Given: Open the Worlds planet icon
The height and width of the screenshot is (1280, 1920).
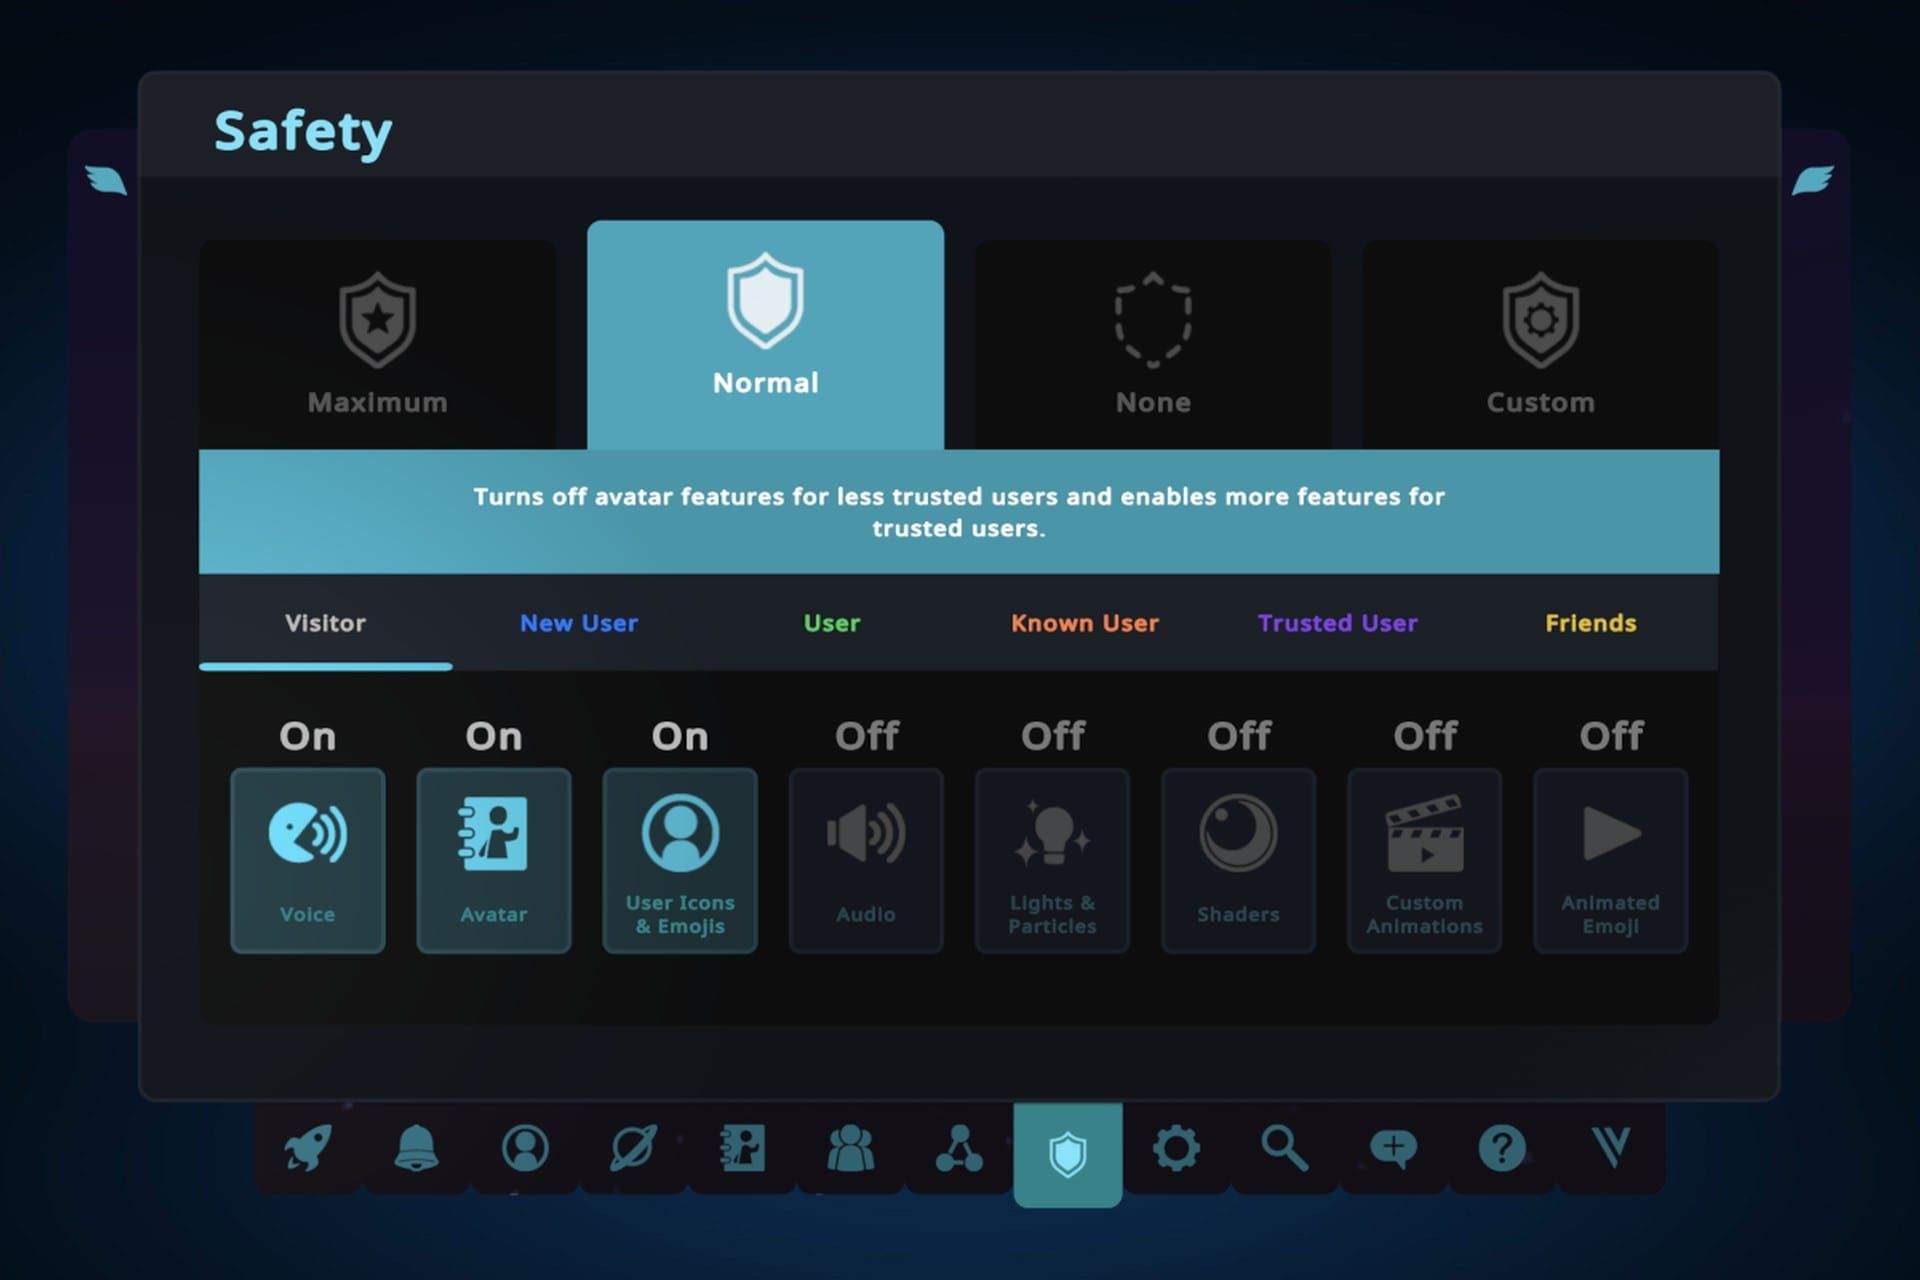Looking at the screenshot, I should 633,1148.
